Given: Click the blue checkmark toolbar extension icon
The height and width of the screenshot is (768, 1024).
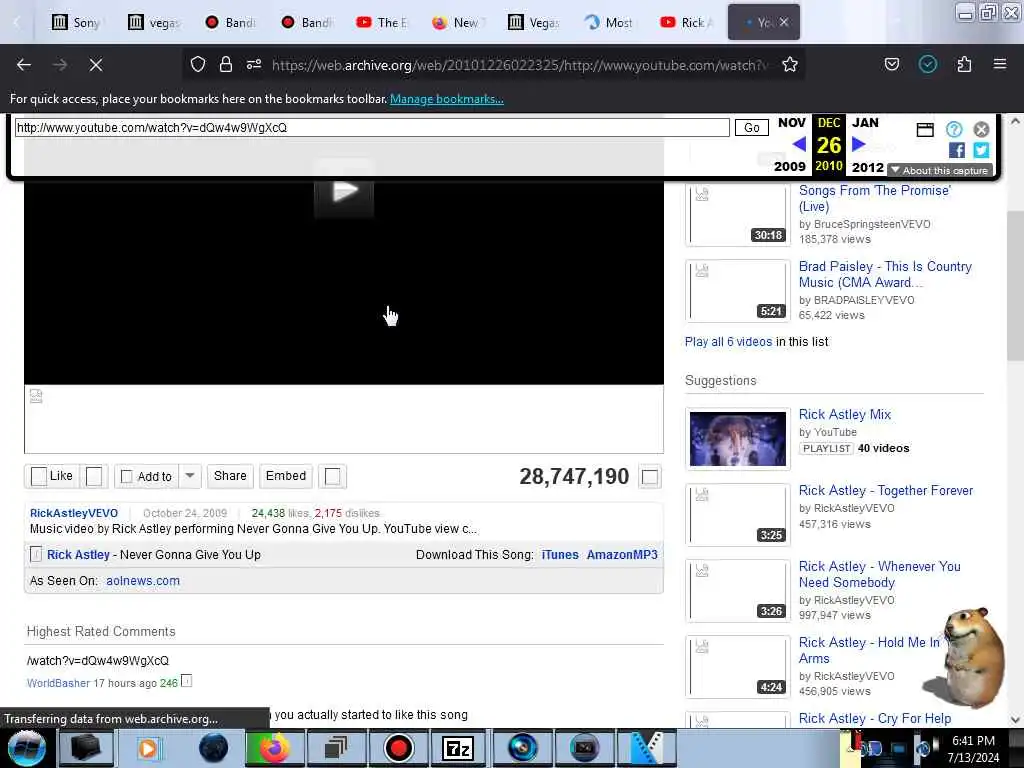Looking at the screenshot, I should click(928, 64).
